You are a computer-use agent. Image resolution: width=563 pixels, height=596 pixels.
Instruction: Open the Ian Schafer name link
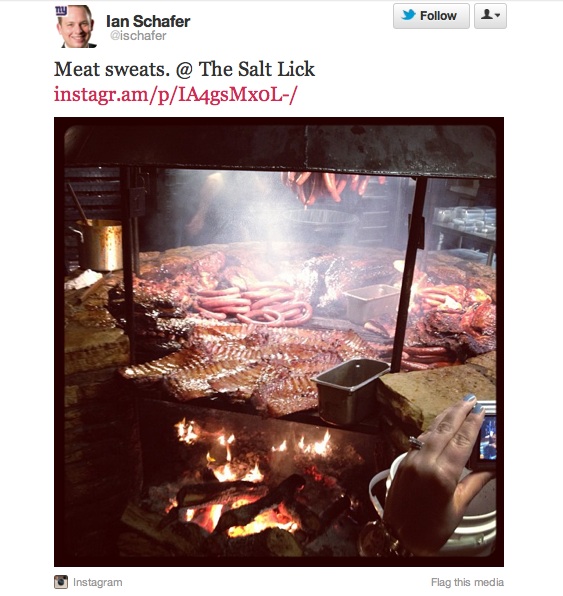point(148,21)
